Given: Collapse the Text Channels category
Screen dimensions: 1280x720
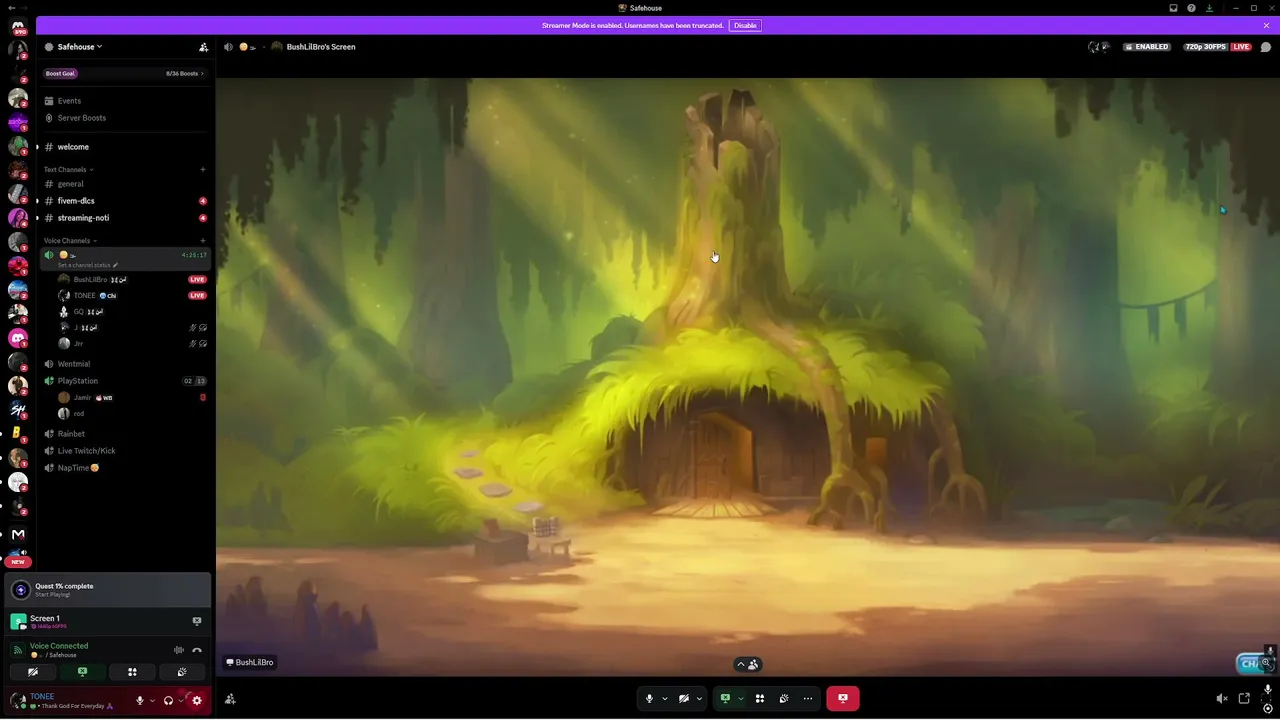Looking at the screenshot, I should pyautogui.click(x=68, y=170).
